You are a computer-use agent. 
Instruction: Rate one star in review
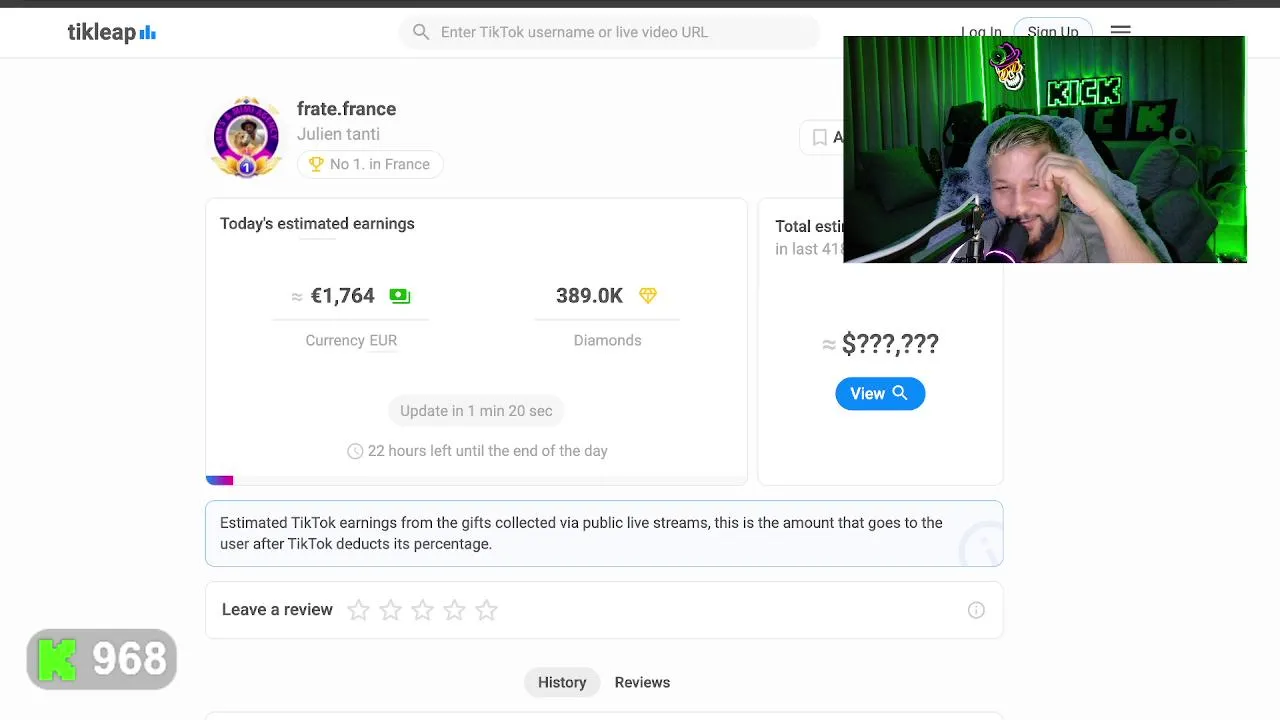(358, 610)
